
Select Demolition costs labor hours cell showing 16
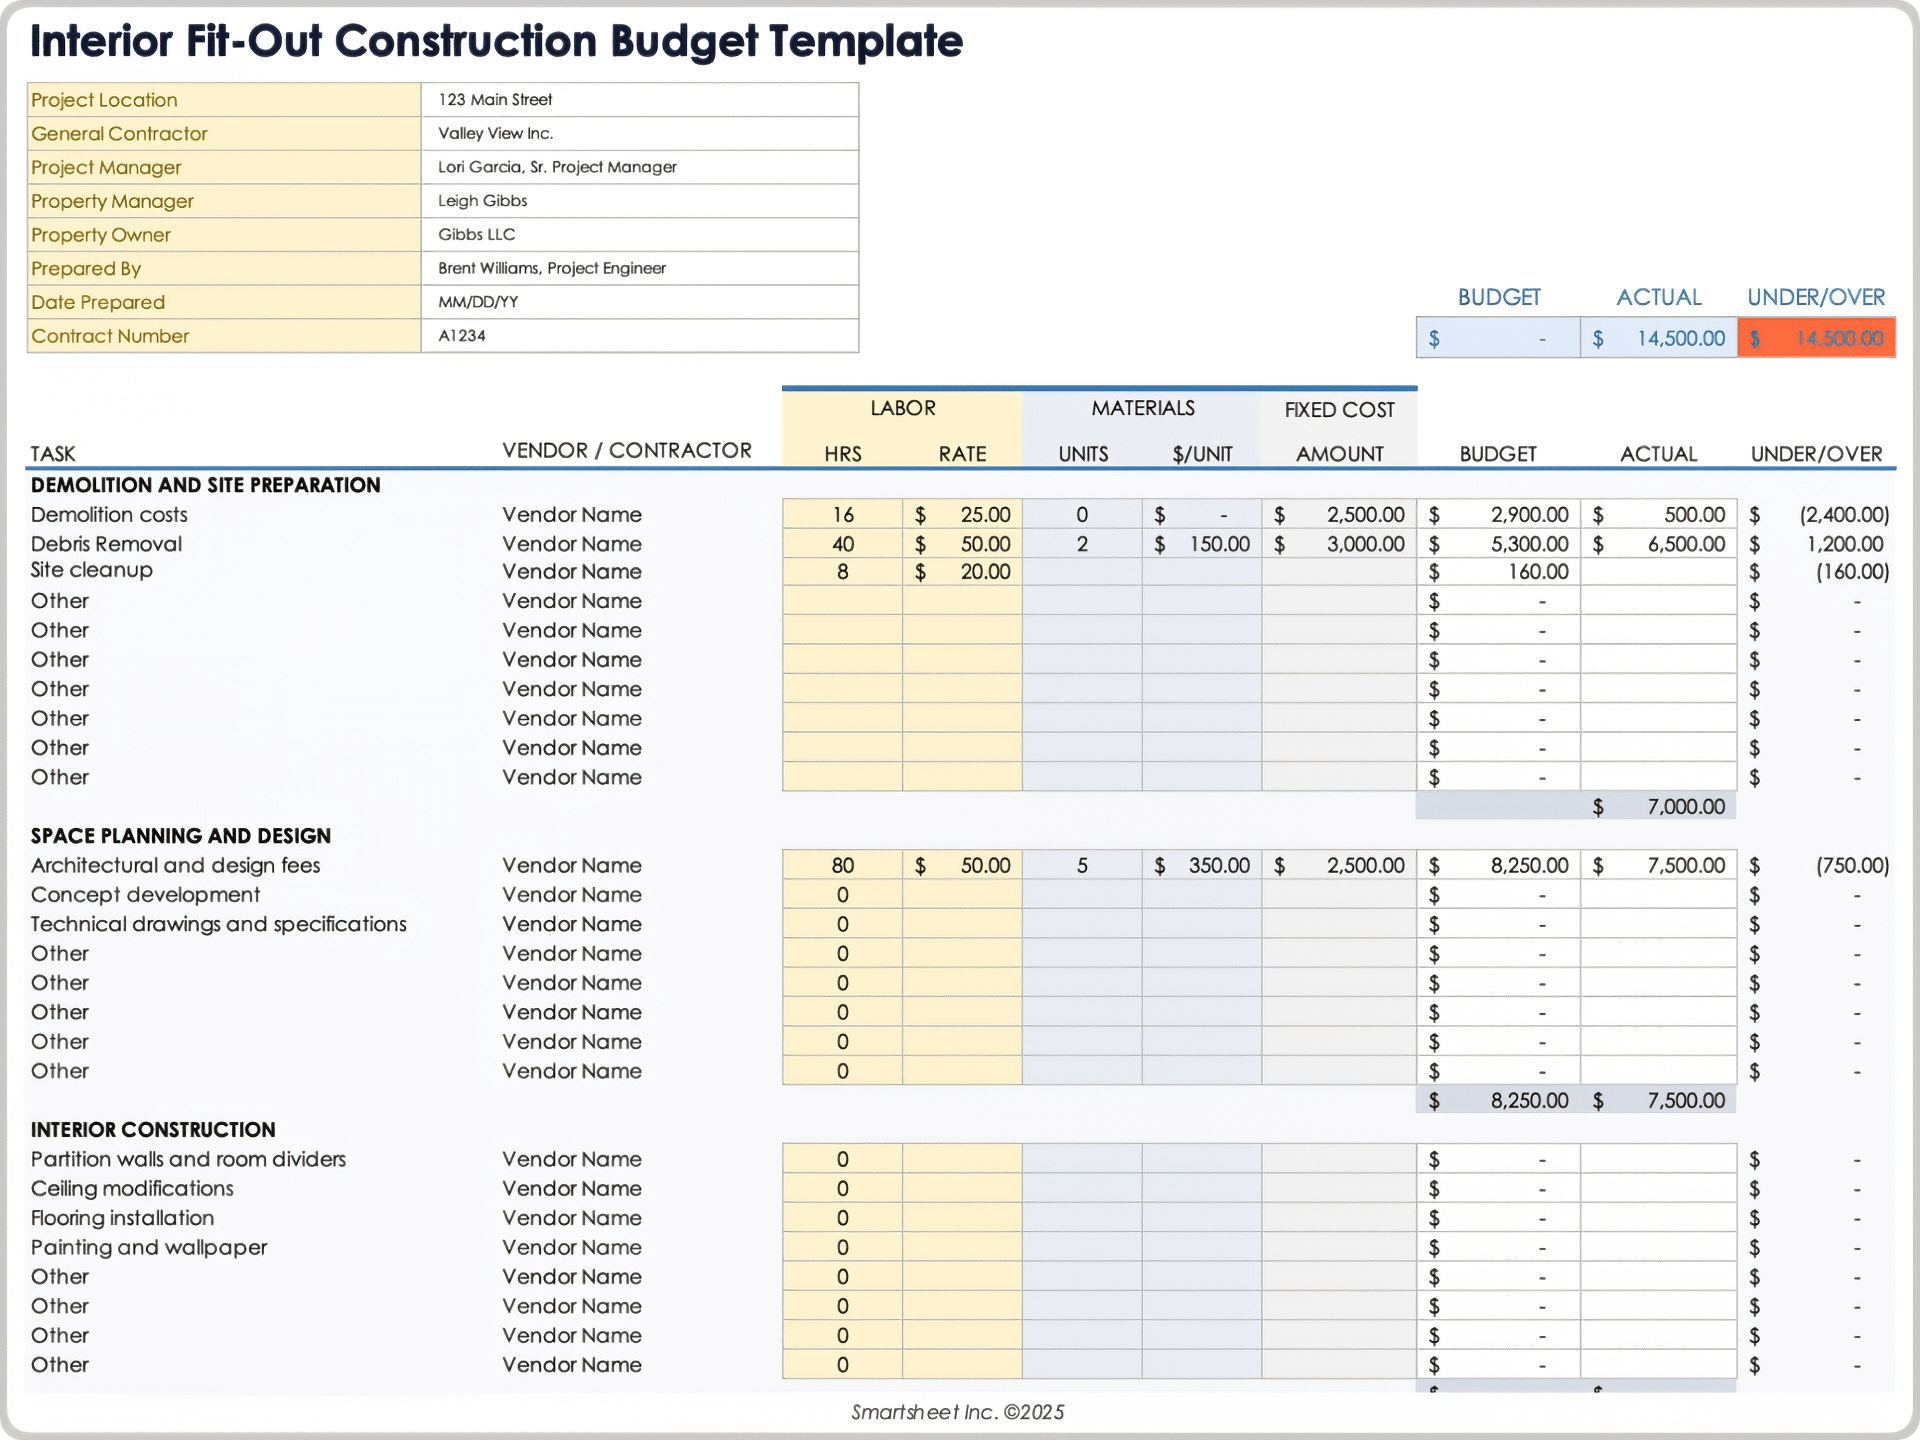pyautogui.click(x=842, y=514)
